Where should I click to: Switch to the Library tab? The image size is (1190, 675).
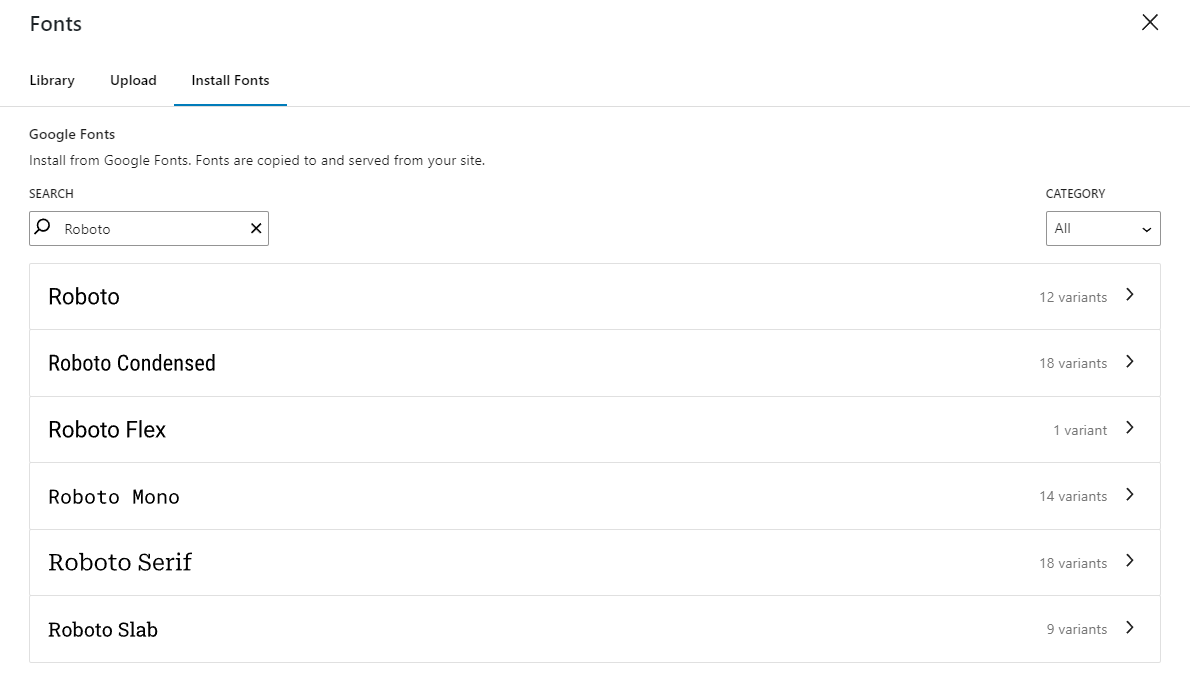(x=52, y=80)
